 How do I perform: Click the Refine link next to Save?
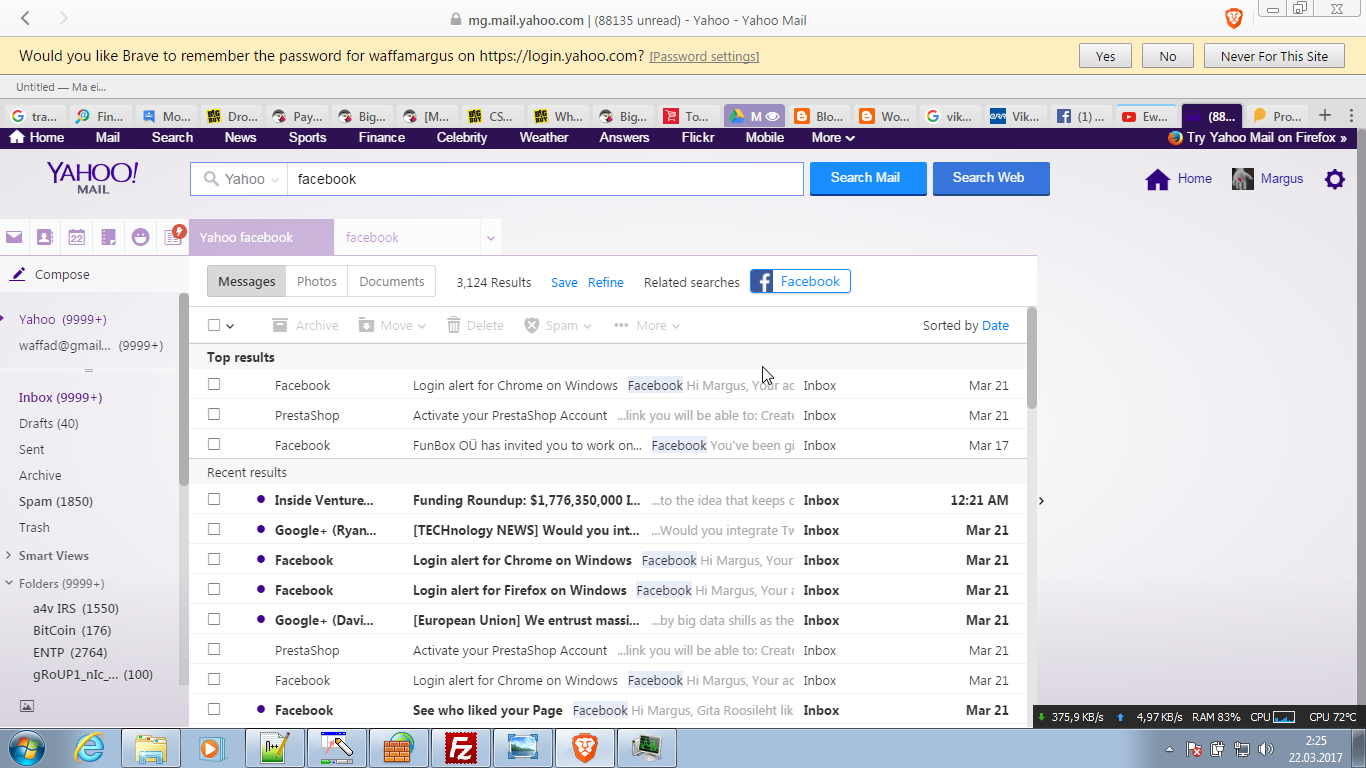(x=605, y=283)
